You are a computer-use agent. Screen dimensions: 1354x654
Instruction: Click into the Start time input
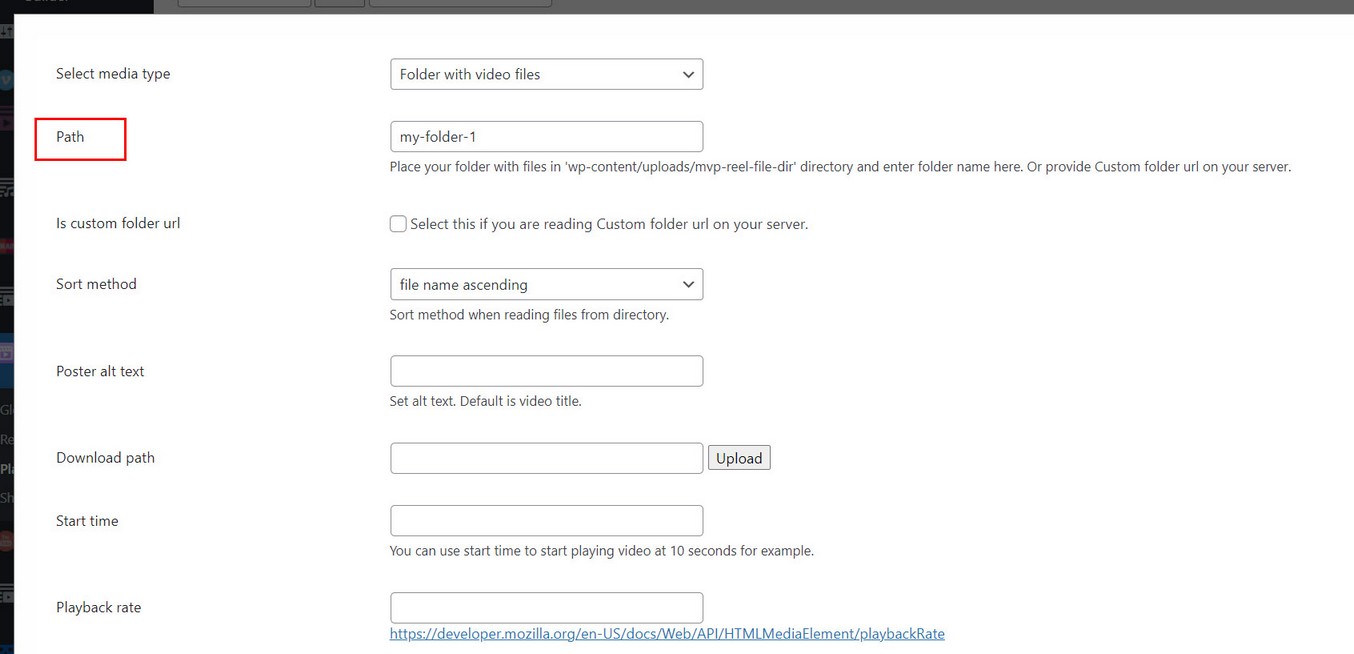pos(546,521)
